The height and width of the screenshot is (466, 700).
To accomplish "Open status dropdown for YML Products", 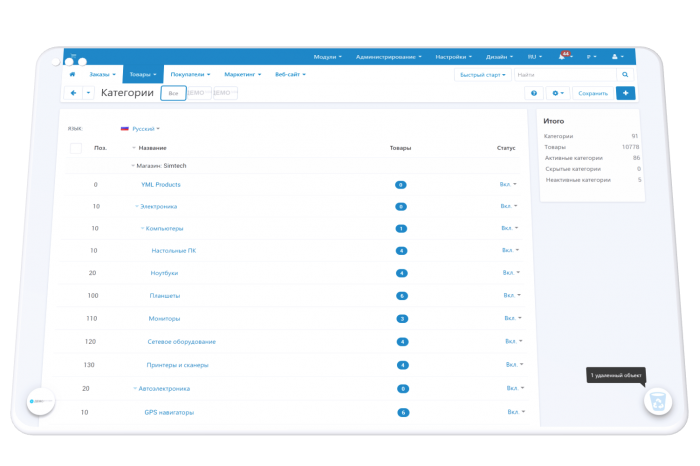I will [x=508, y=184].
